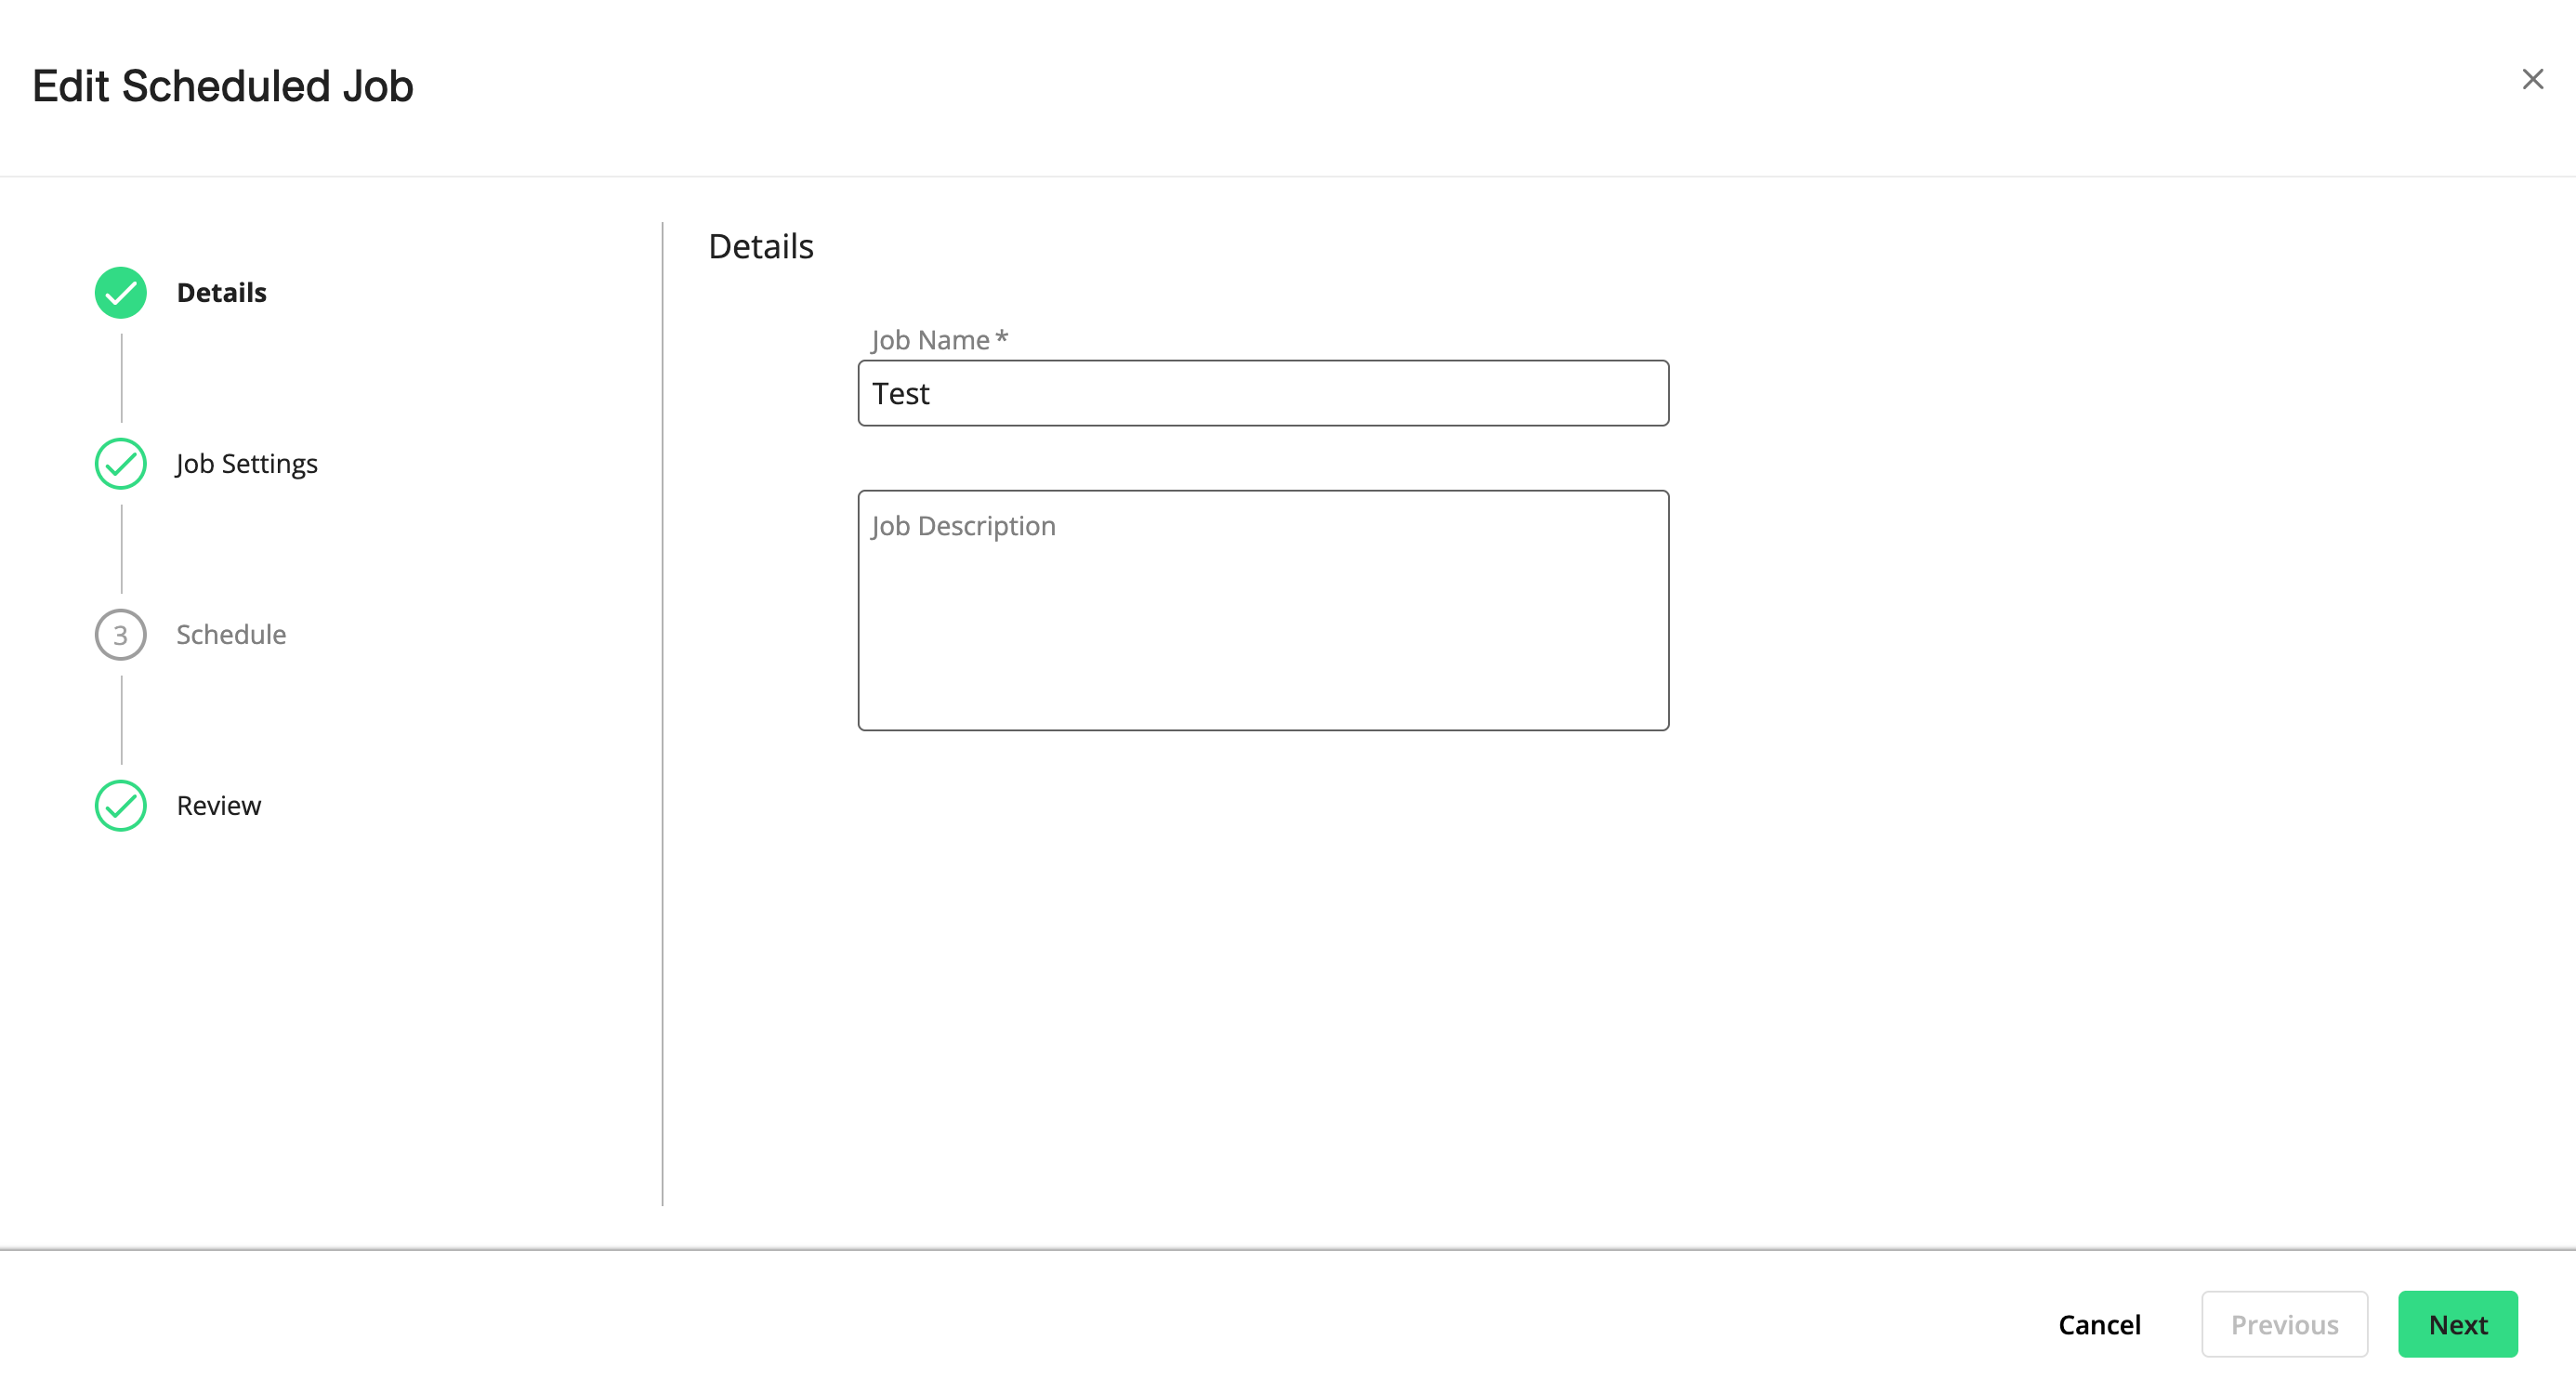Navigate to the Review step
This screenshot has height=1379, width=2576.
pos(218,805)
